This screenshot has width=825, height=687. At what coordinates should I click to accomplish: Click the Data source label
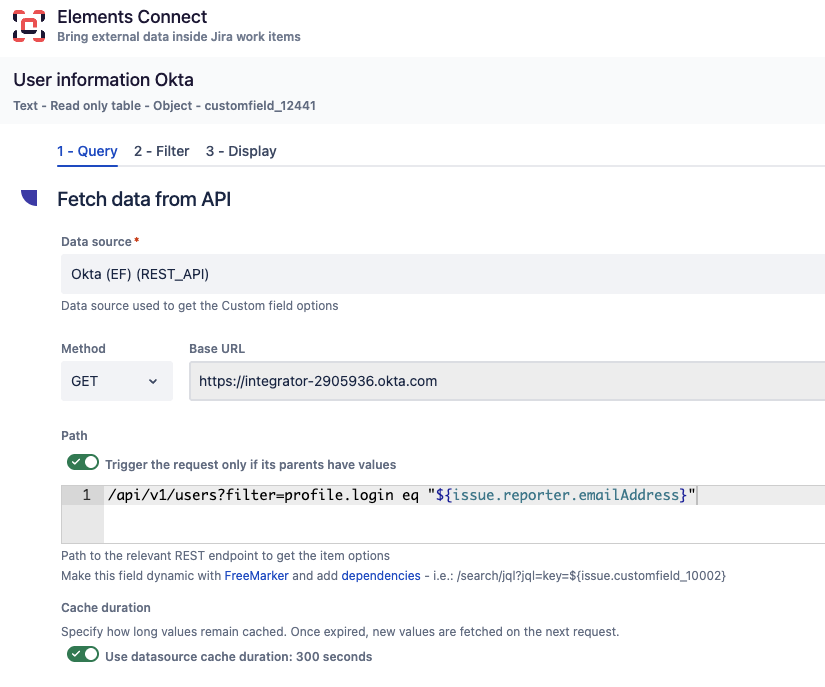pos(96,241)
